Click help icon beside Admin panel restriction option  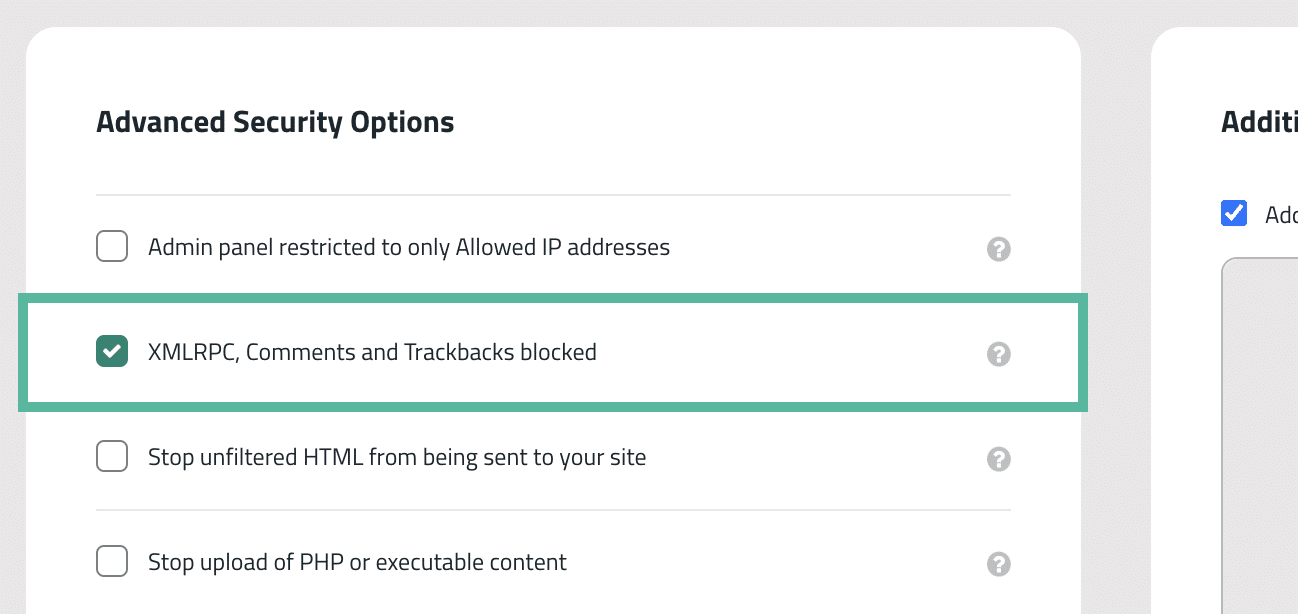point(998,249)
